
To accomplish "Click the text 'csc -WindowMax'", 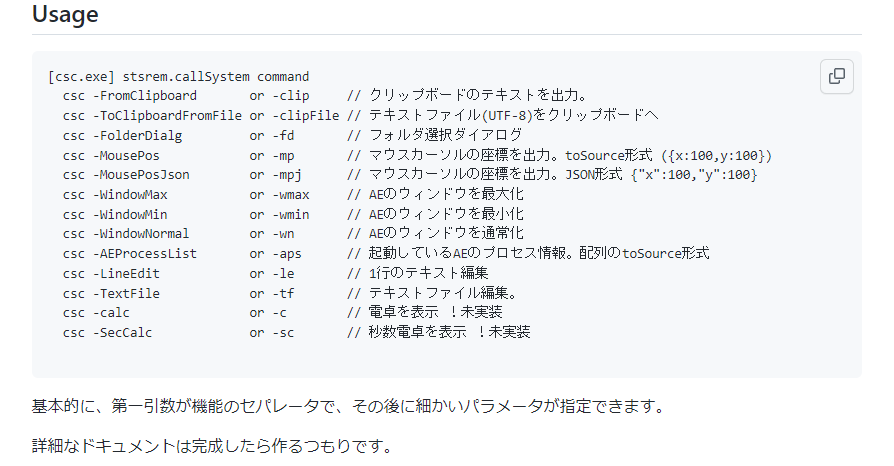I will [115, 195].
